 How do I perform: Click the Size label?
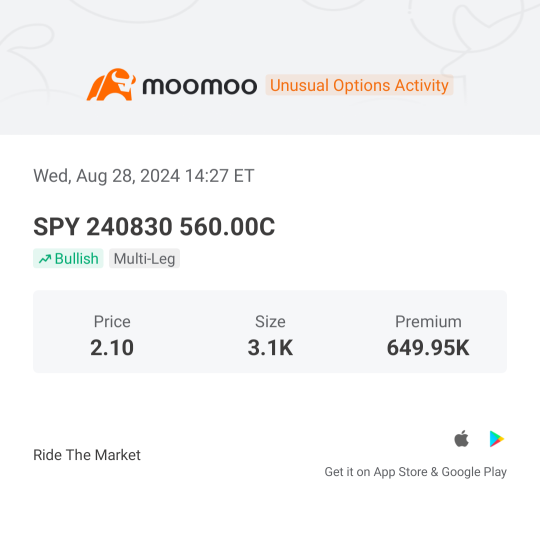270,322
